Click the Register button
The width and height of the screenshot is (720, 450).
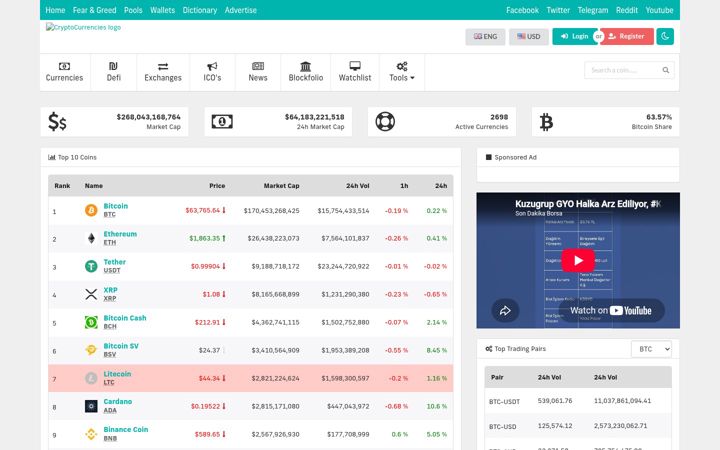[627, 36]
